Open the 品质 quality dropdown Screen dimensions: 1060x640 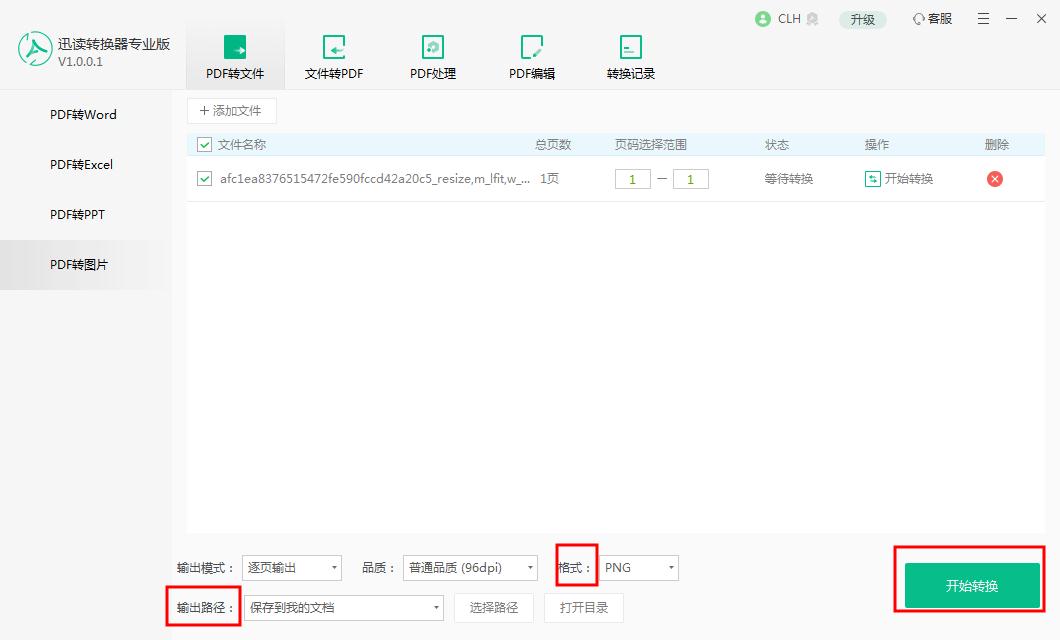coord(469,567)
